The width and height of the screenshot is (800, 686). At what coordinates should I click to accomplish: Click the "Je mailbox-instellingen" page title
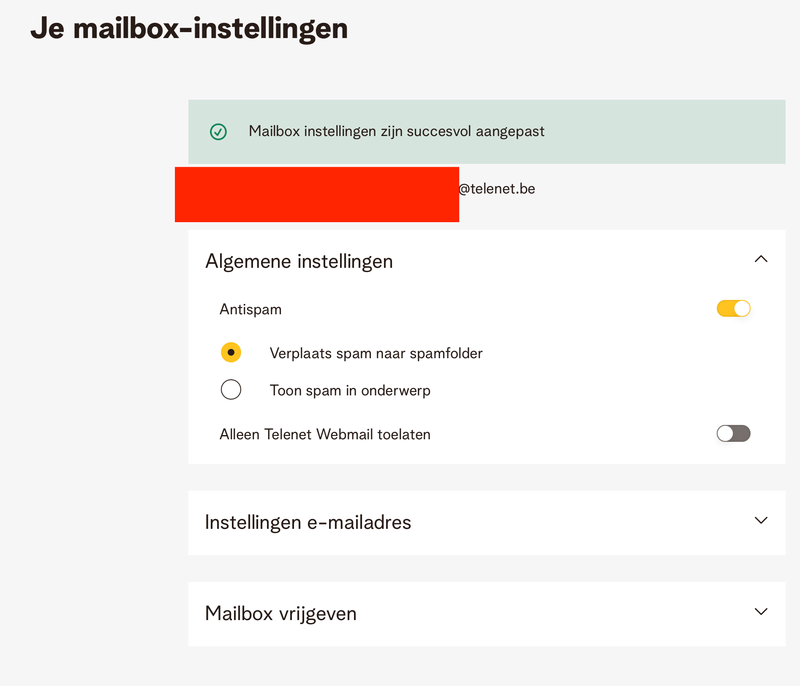click(189, 28)
